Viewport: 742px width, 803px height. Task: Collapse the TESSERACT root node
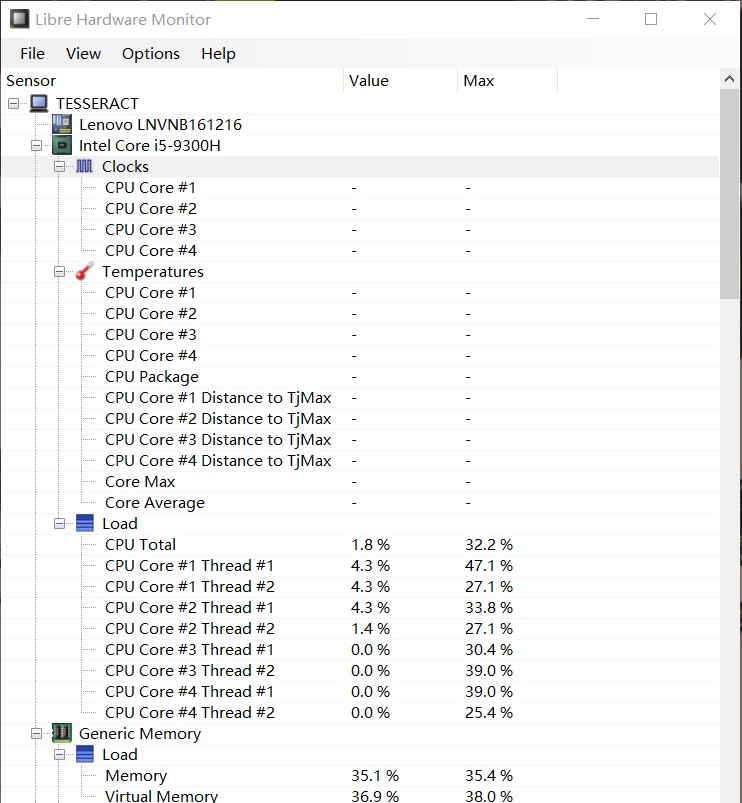tap(13, 103)
